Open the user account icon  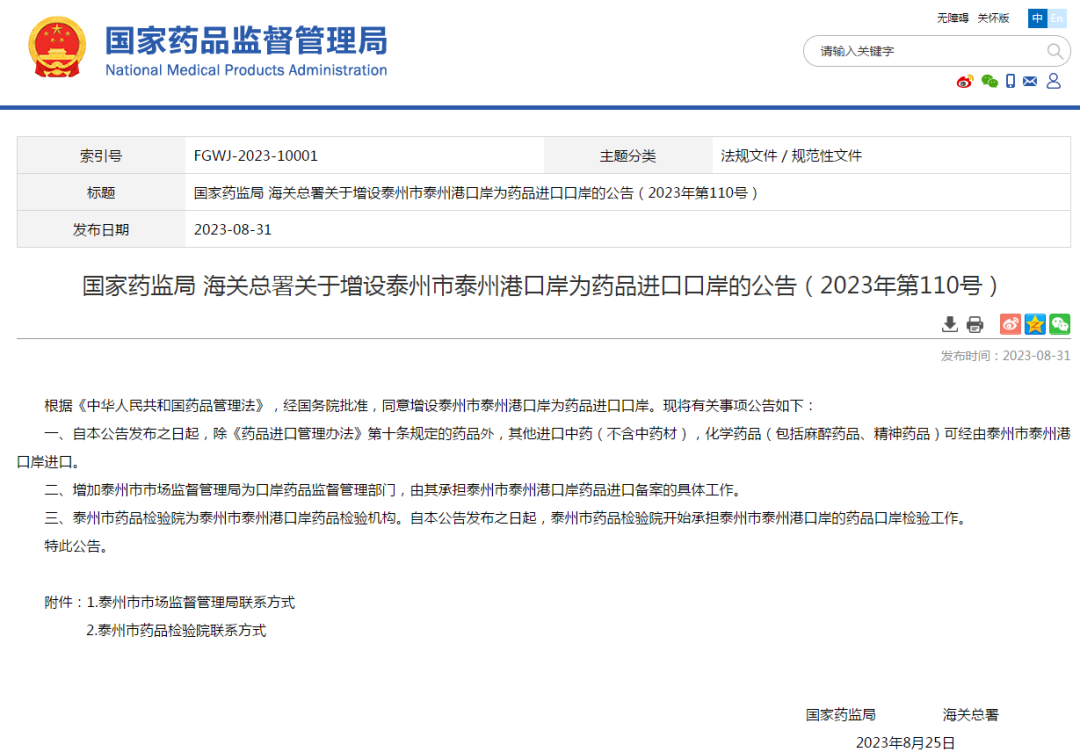click(1054, 81)
